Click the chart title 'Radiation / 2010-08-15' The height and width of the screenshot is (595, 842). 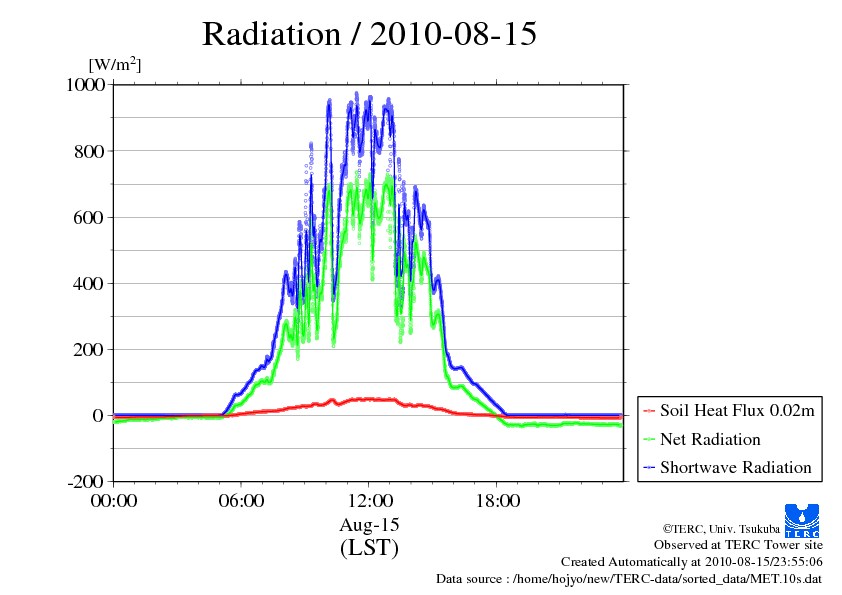click(369, 34)
